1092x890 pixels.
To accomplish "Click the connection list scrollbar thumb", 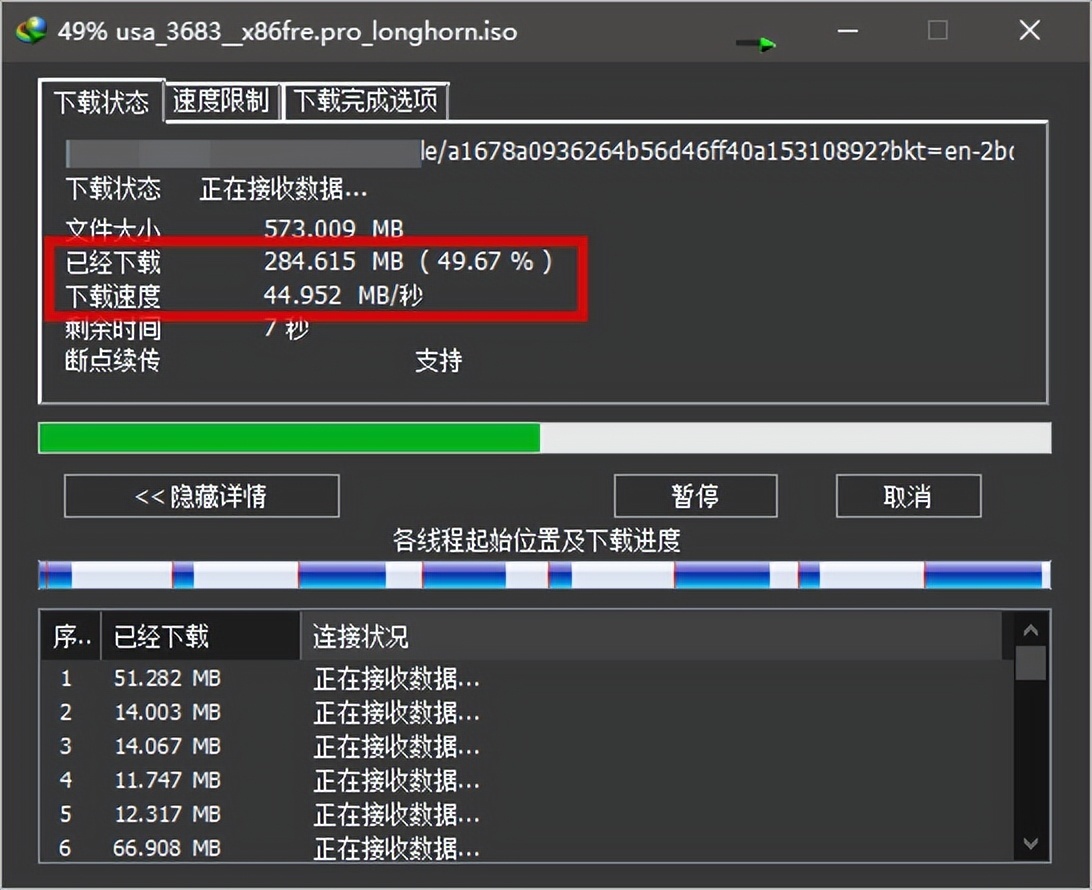I will (1030, 662).
